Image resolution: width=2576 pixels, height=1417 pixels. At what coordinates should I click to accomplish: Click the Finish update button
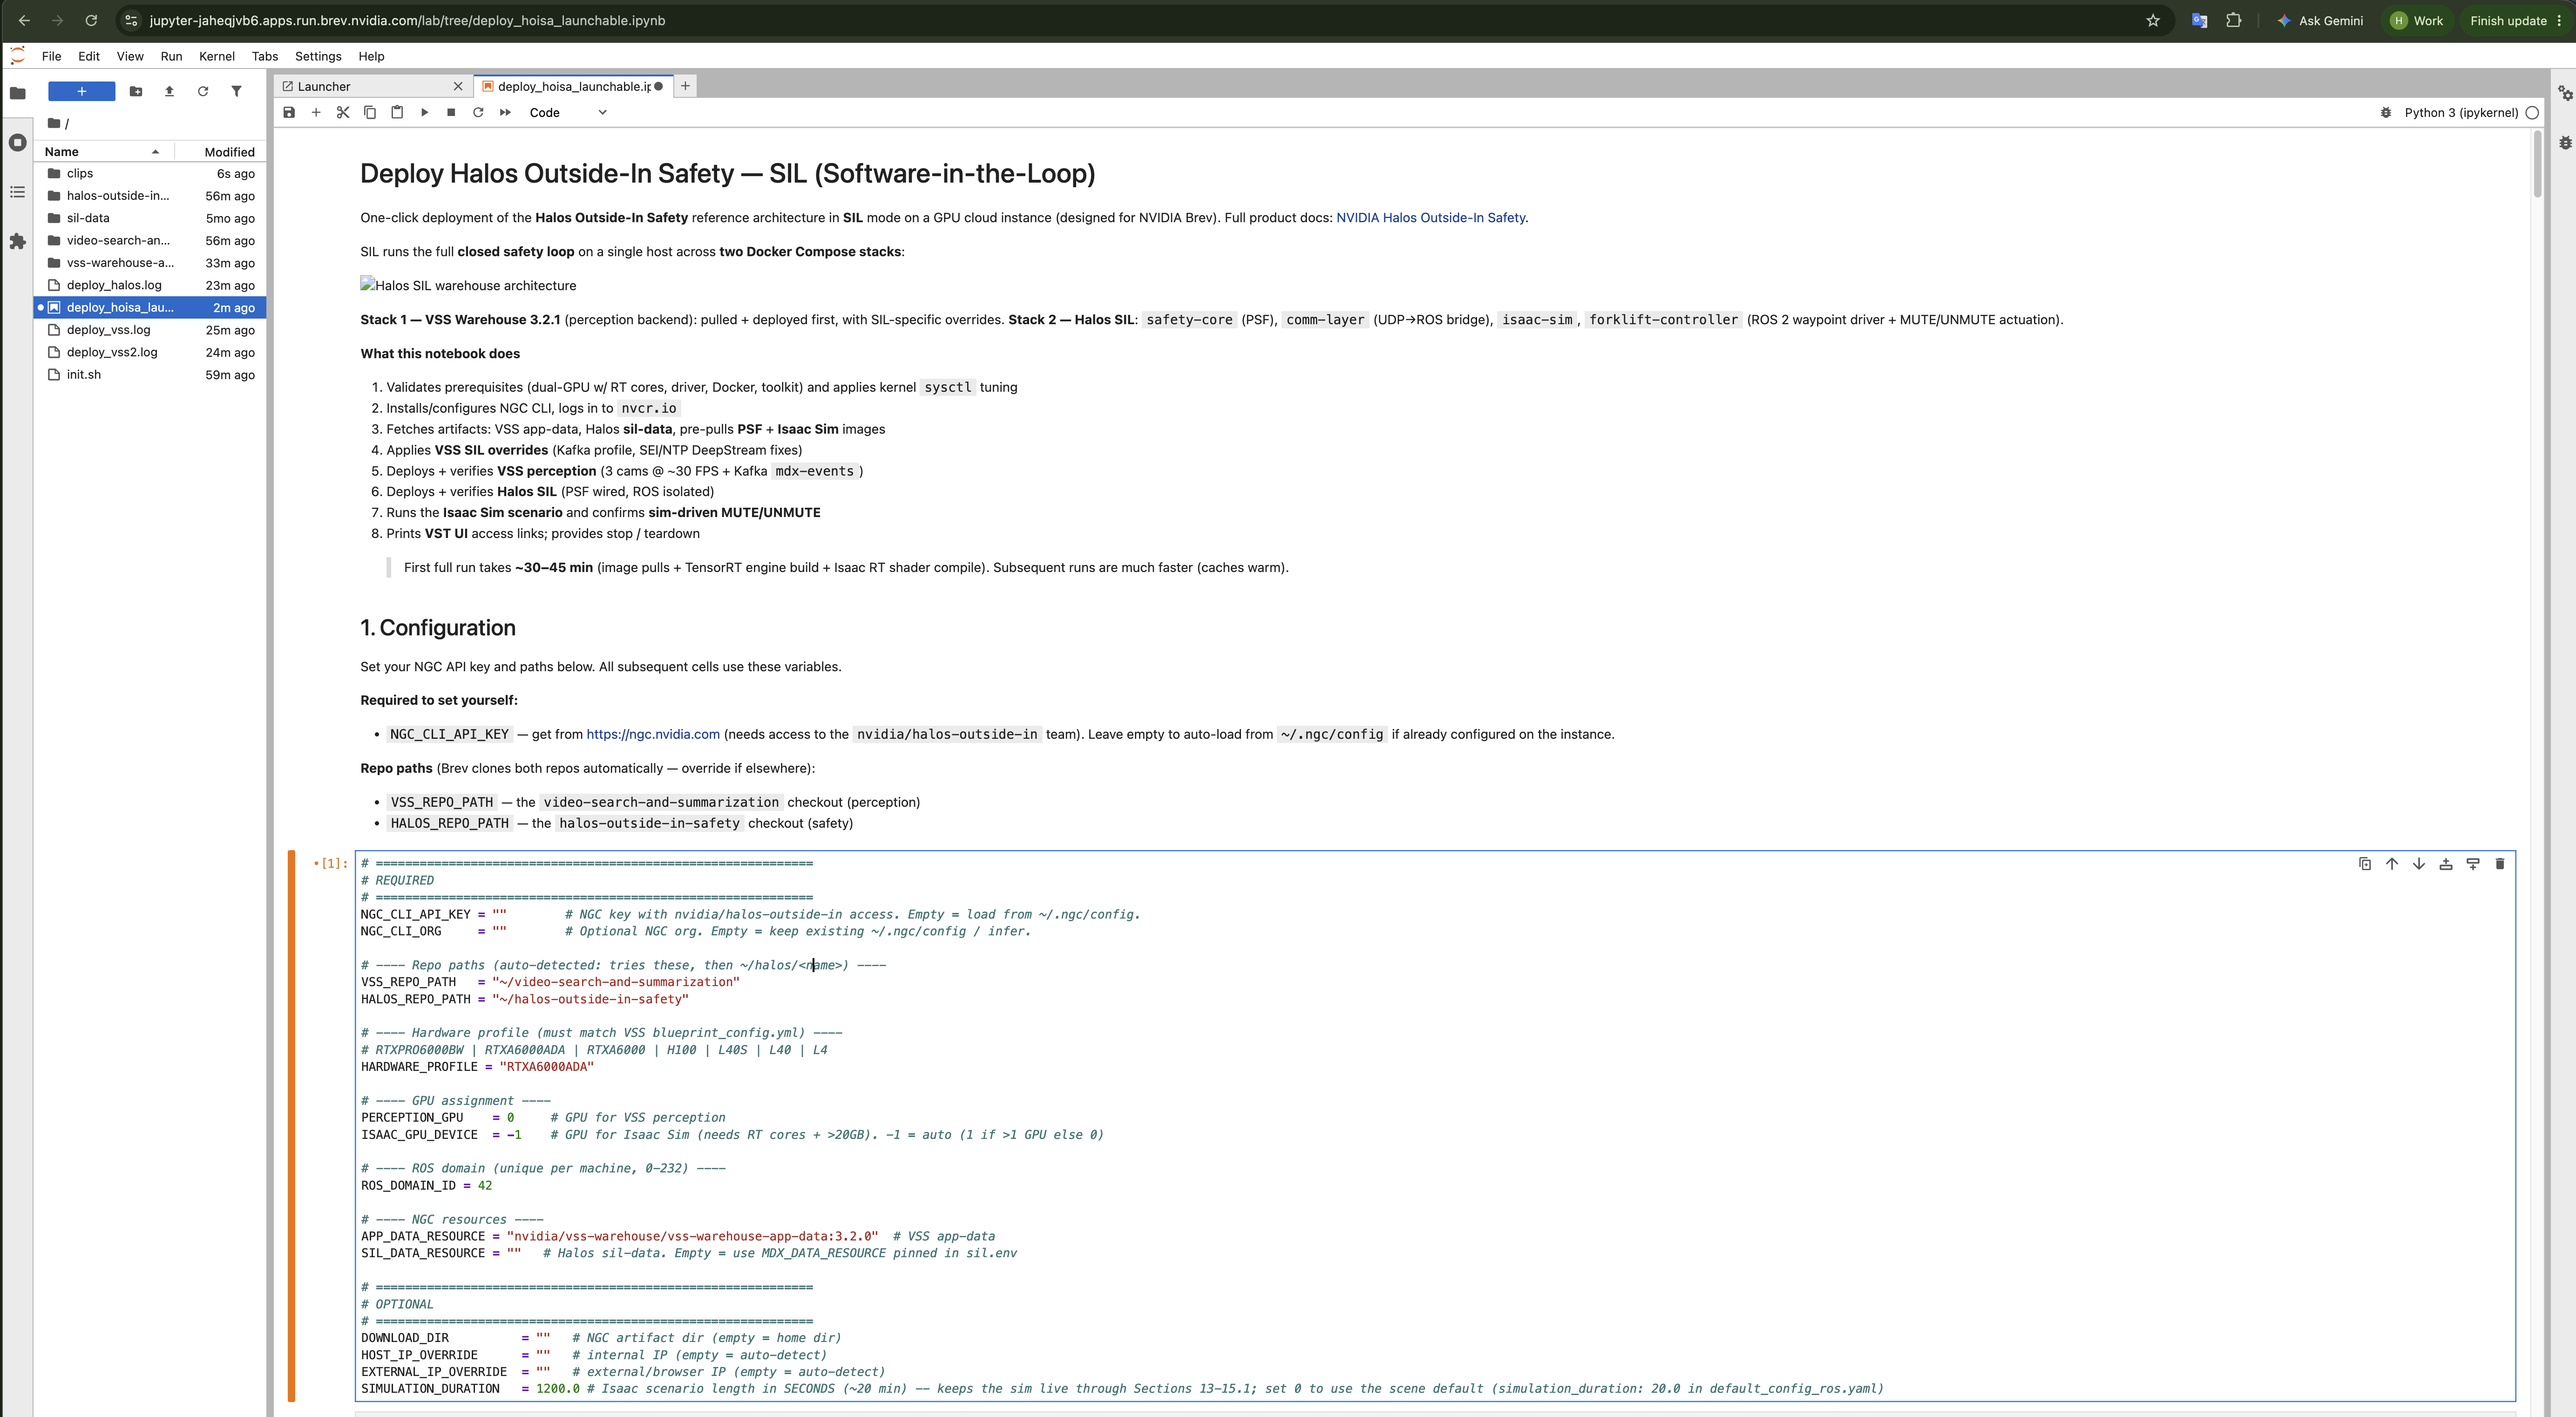[2516, 21]
